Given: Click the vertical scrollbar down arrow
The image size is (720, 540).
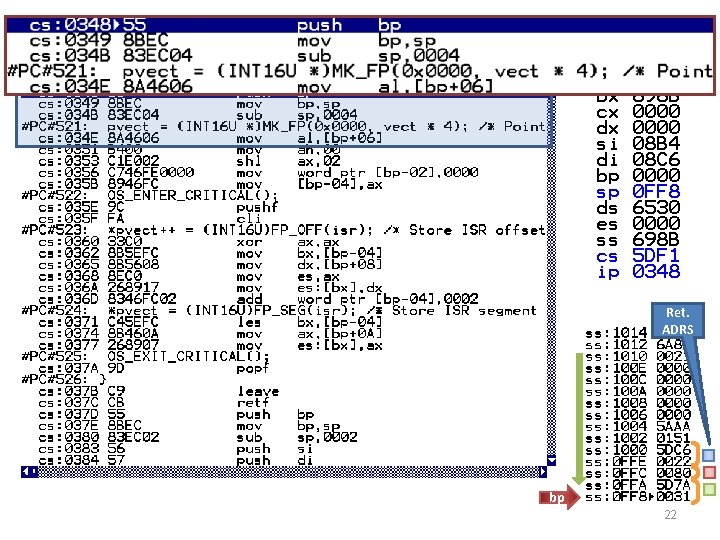Looking at the screenshot, I should (x=552, y=460).
